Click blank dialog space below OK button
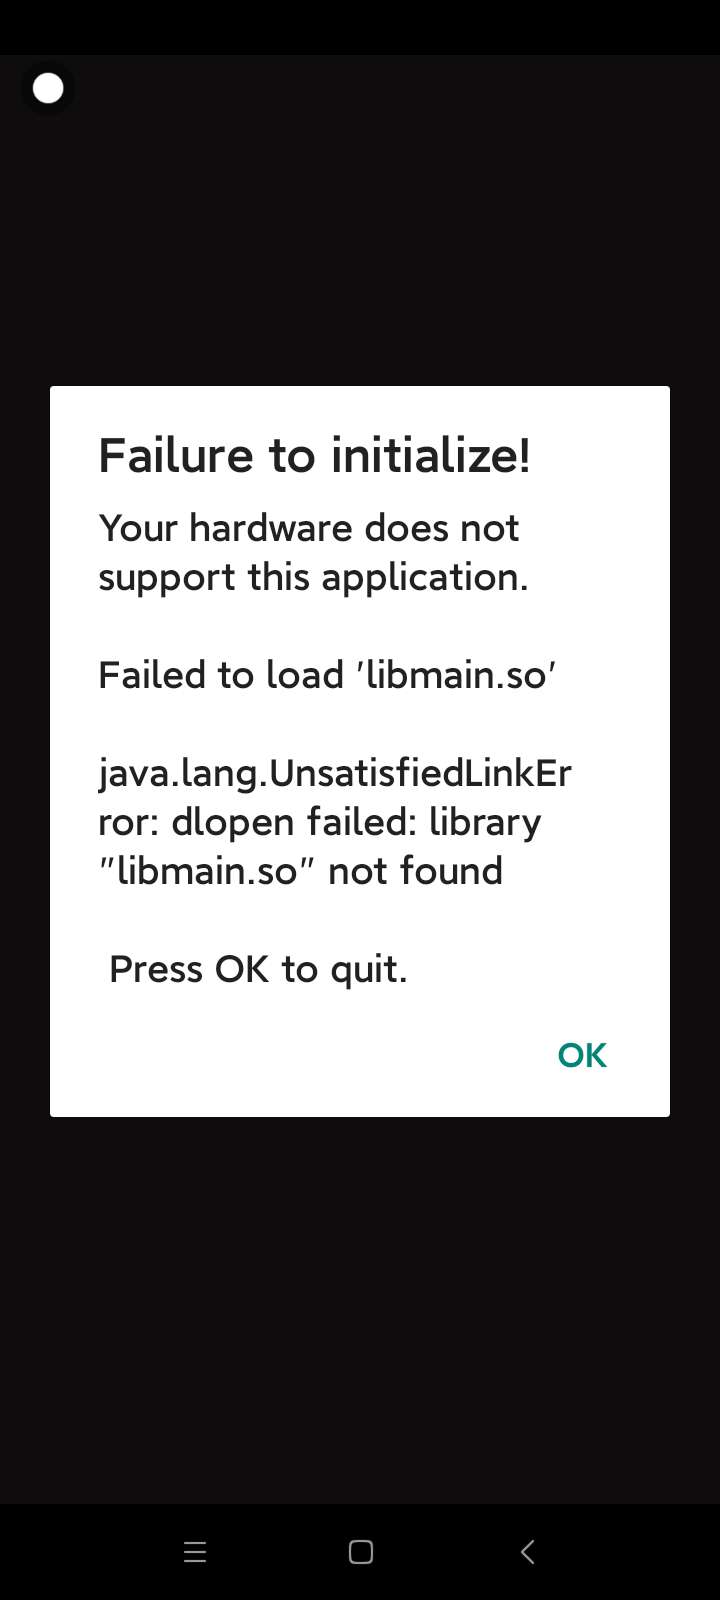This screenshot has width=720, height=1600. (582, 1101)
